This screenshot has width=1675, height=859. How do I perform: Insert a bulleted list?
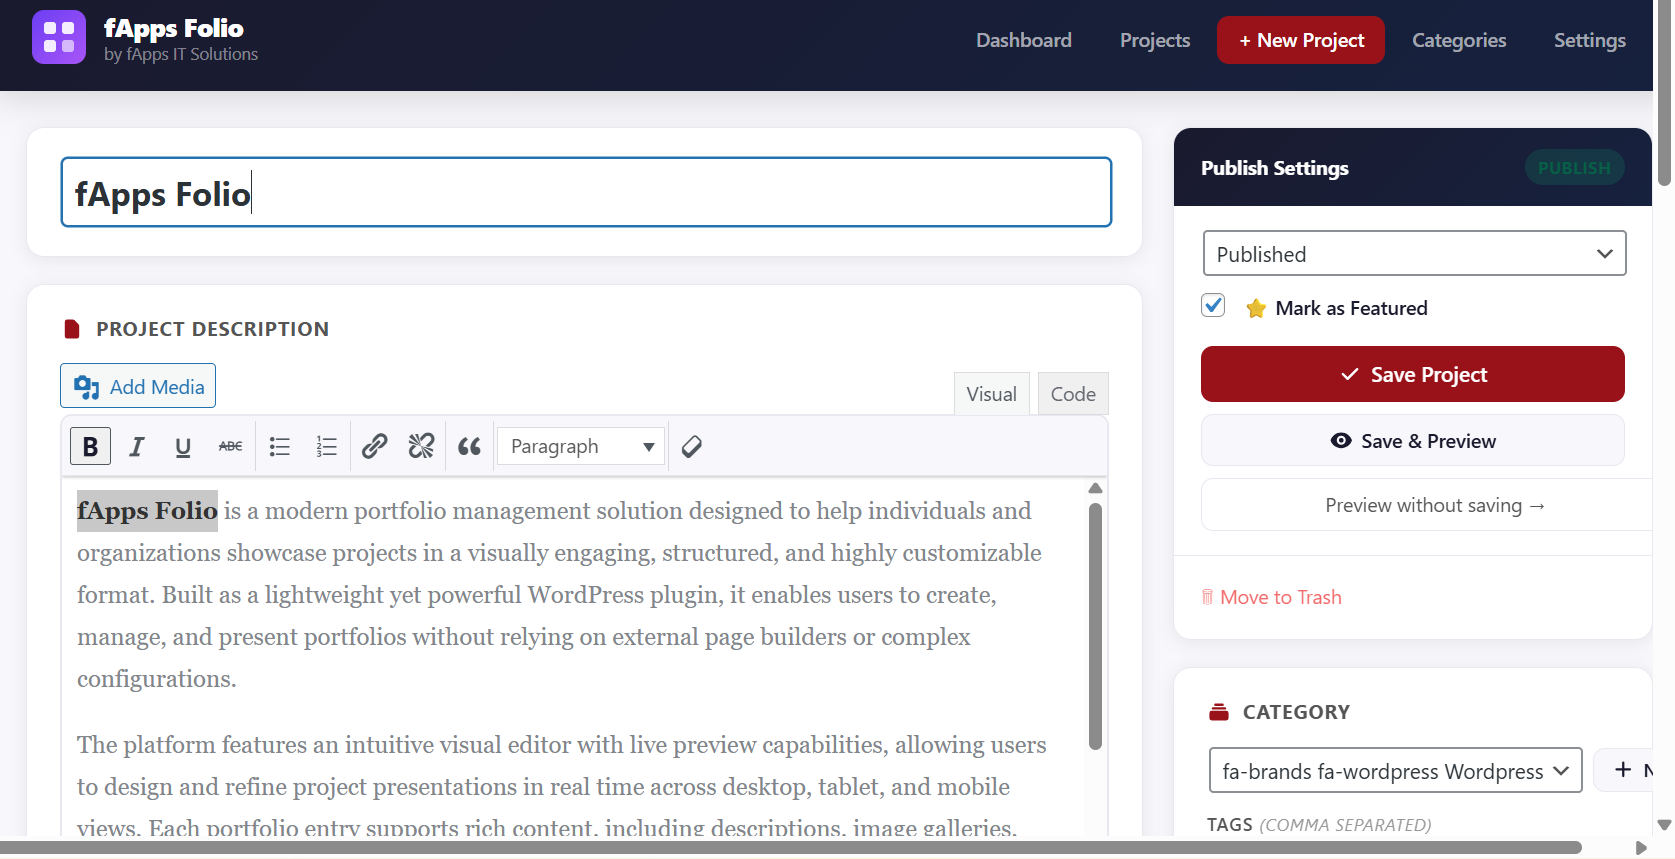pyautogui.click(x=280, y=446)
